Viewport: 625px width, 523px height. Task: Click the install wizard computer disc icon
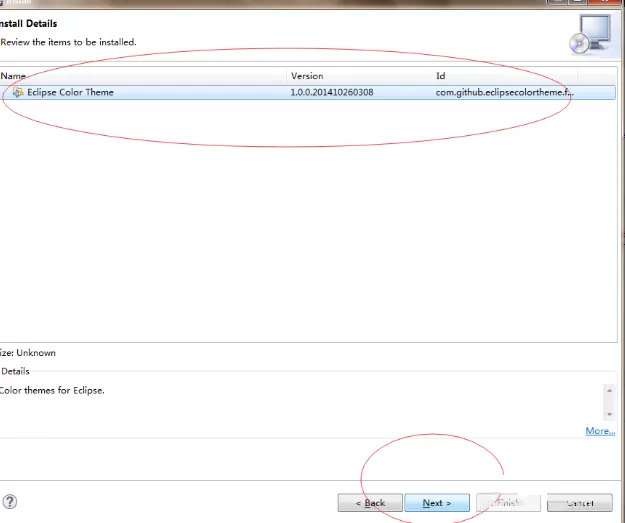click(x=590, y=35)
